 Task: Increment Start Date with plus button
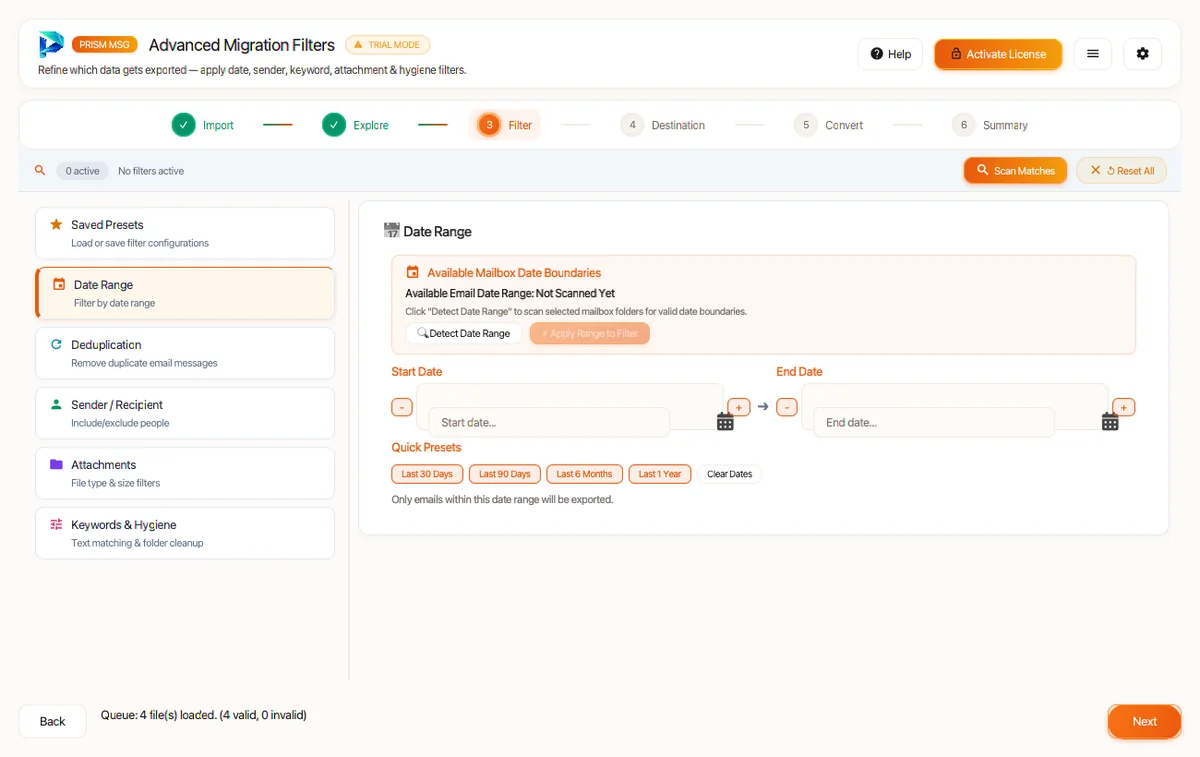pyautogui.click(x=739, y=407)
